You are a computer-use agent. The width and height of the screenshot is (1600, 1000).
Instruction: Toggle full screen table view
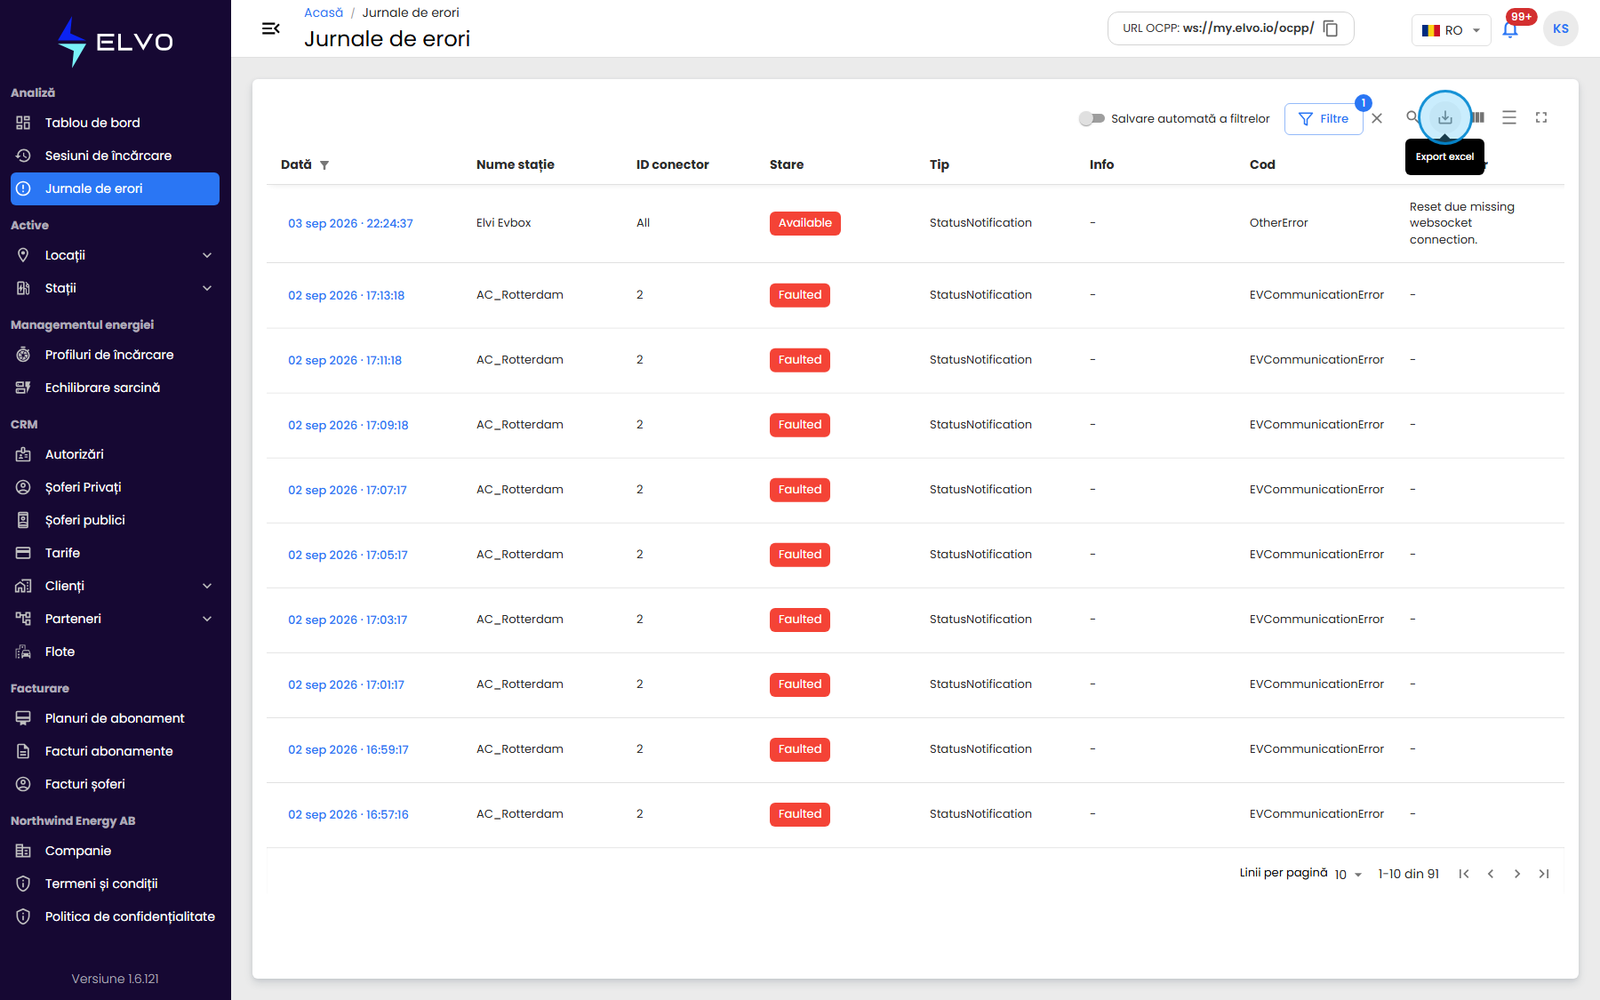pyautogui.click(x=1541, y=118)
